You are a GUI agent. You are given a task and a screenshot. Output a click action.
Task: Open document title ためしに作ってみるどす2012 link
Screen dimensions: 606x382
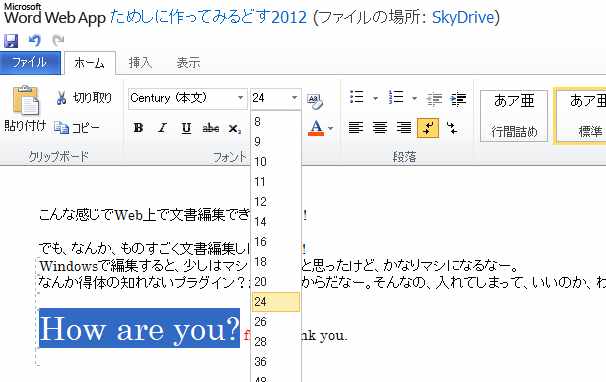[x=208, y=17]
